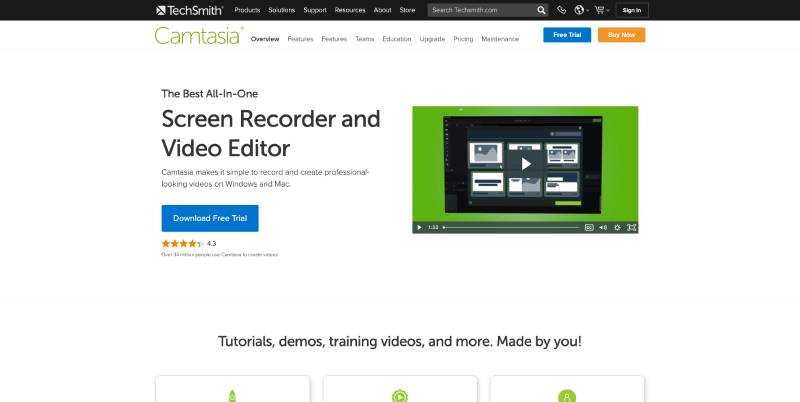Select the Teams tab
This screenshot has height=402, width=800.
(x=365, y=39)
